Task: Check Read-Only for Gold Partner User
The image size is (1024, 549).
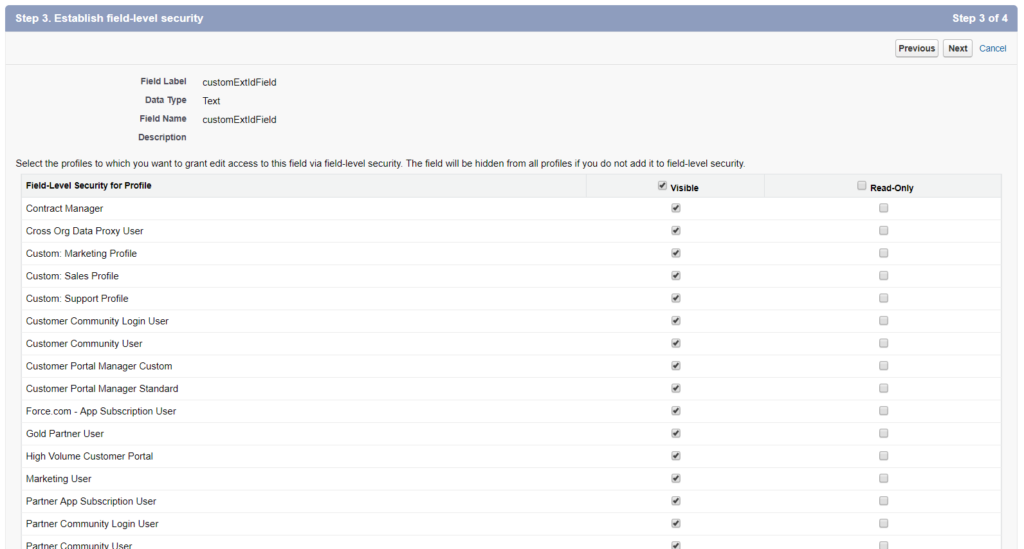Action: coord(884,433)
